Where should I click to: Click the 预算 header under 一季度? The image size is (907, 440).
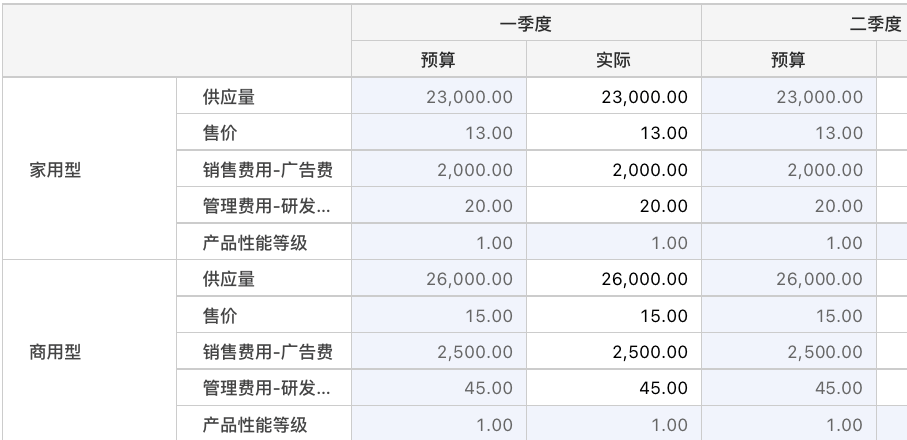click(x=438, y=60)
